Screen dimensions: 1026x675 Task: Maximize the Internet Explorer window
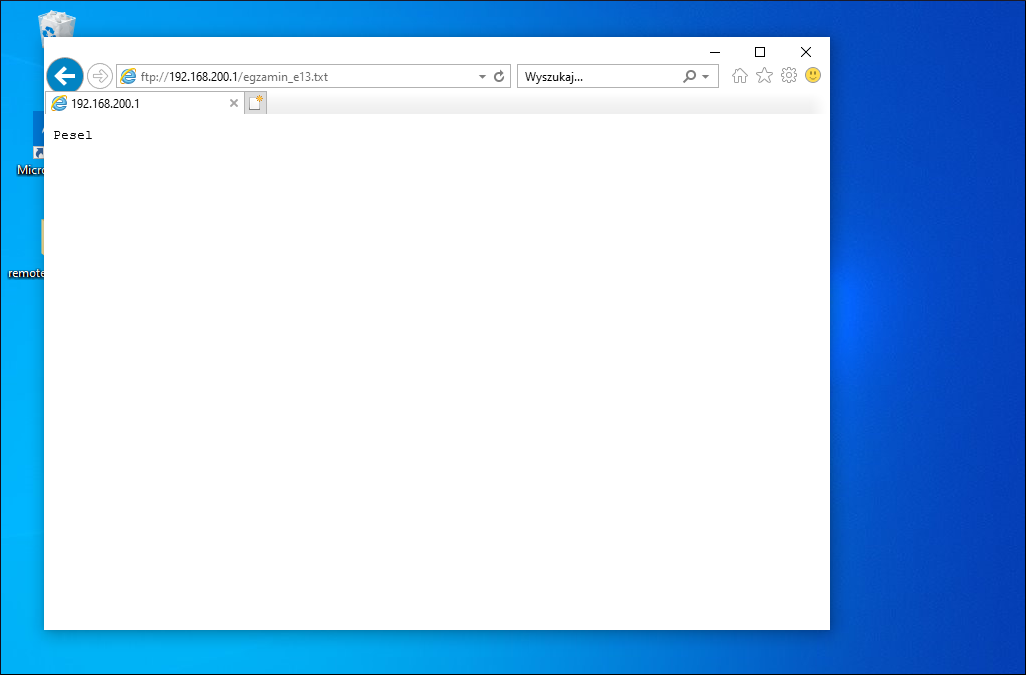pos(760,52)
